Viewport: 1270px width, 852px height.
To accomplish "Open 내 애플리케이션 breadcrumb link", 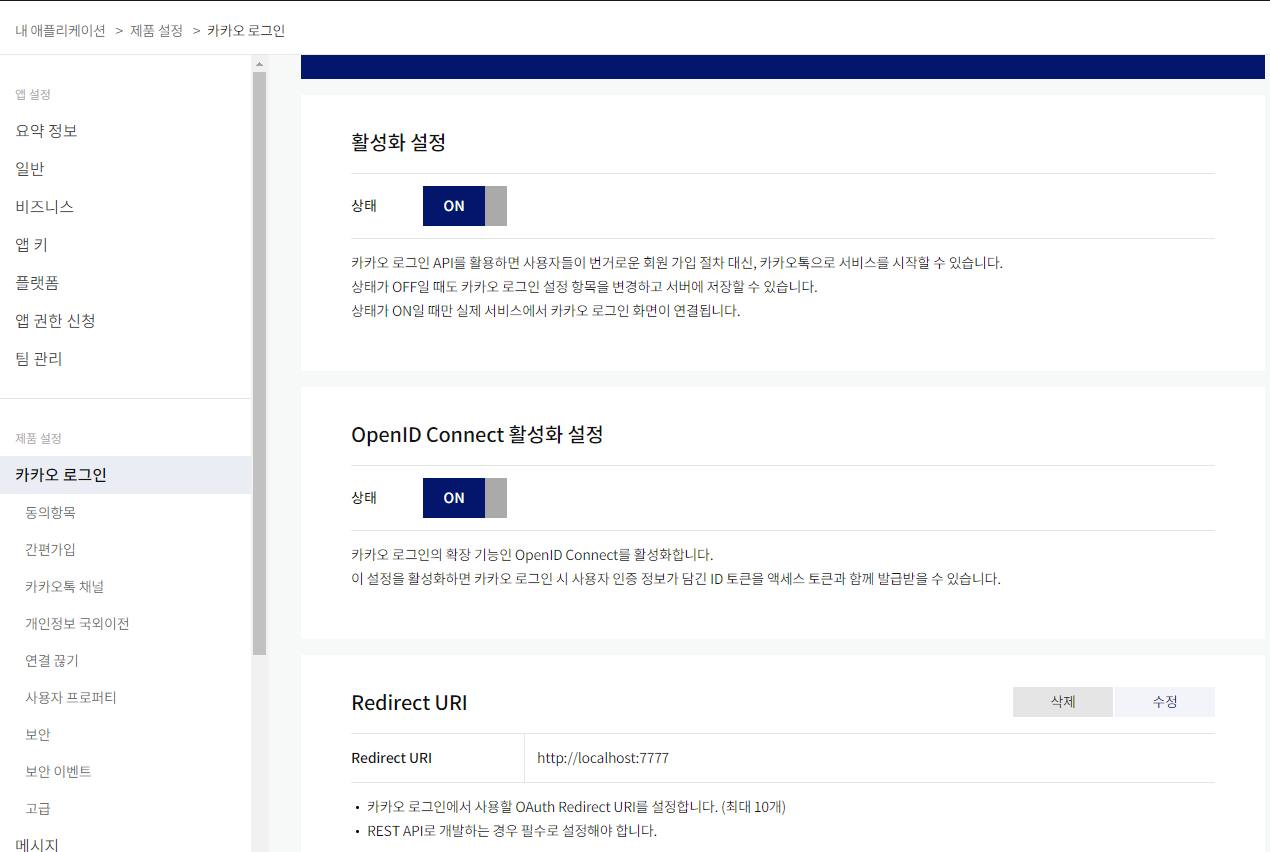I will tap(60, 31).
